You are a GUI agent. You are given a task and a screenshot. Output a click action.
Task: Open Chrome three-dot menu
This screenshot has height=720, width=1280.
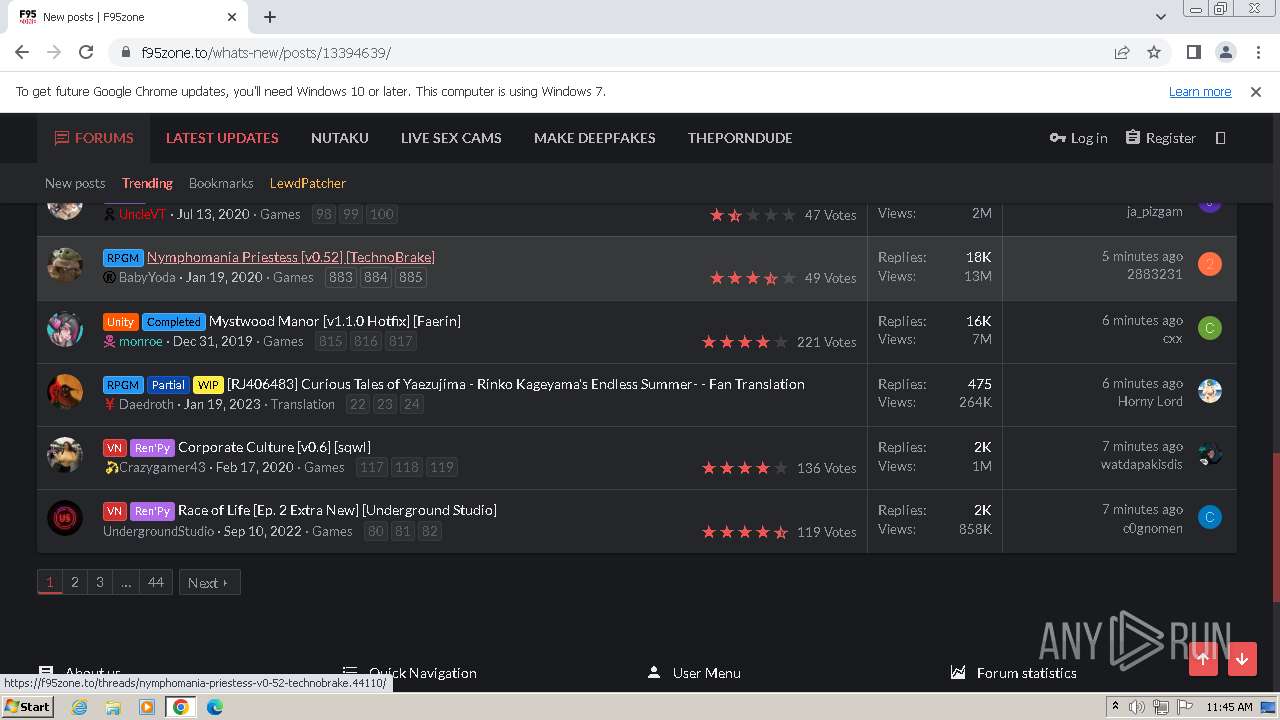tap(1258, 52)
